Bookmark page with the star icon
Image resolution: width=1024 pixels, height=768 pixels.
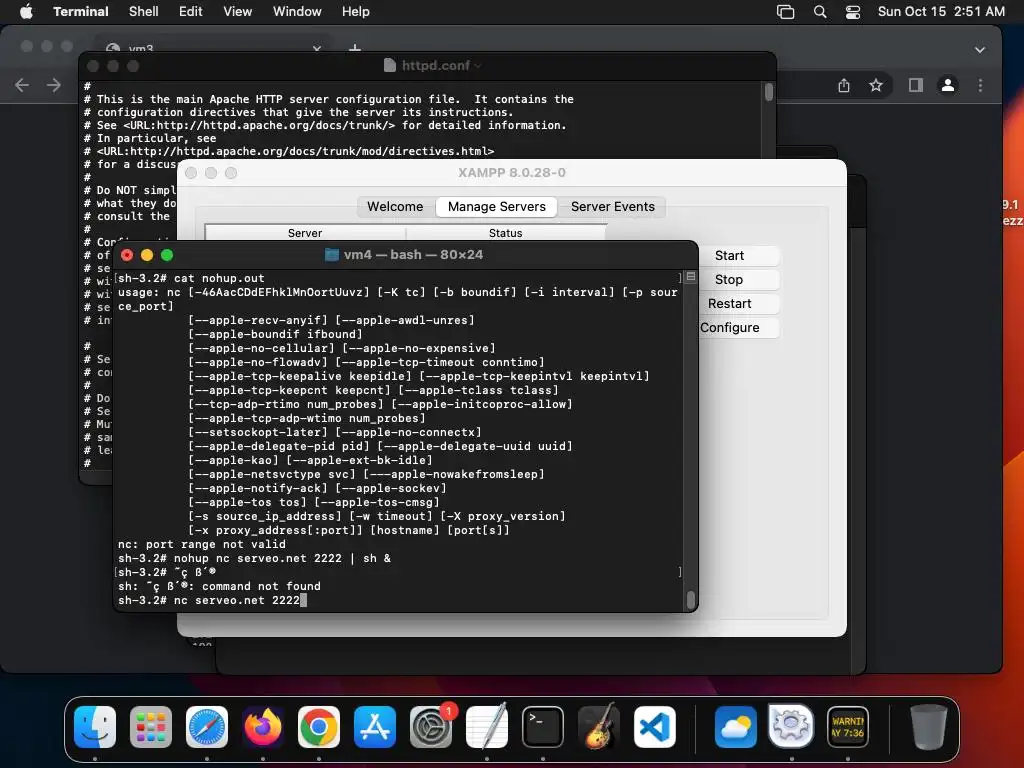(x=876, y=85)
